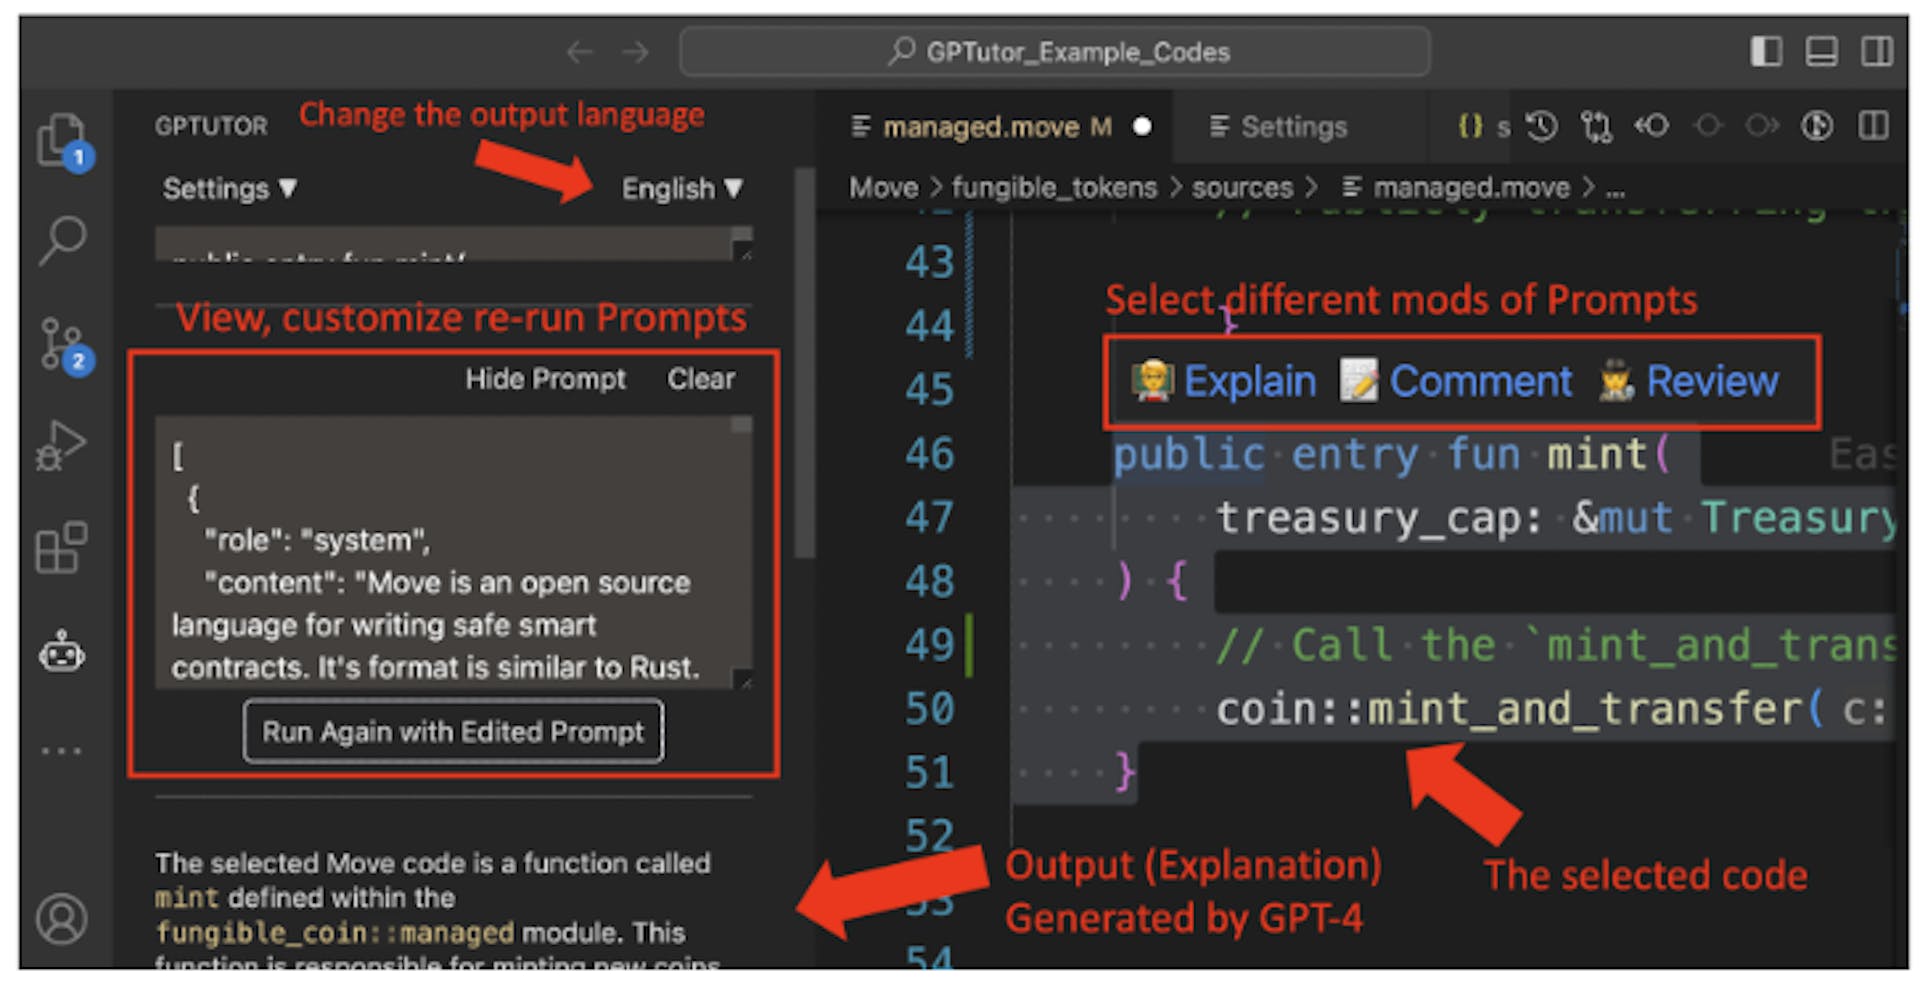Screen dimensions: 1920x986
Task: Open the Extensions view icon
Action: click(x=62, y=547)
